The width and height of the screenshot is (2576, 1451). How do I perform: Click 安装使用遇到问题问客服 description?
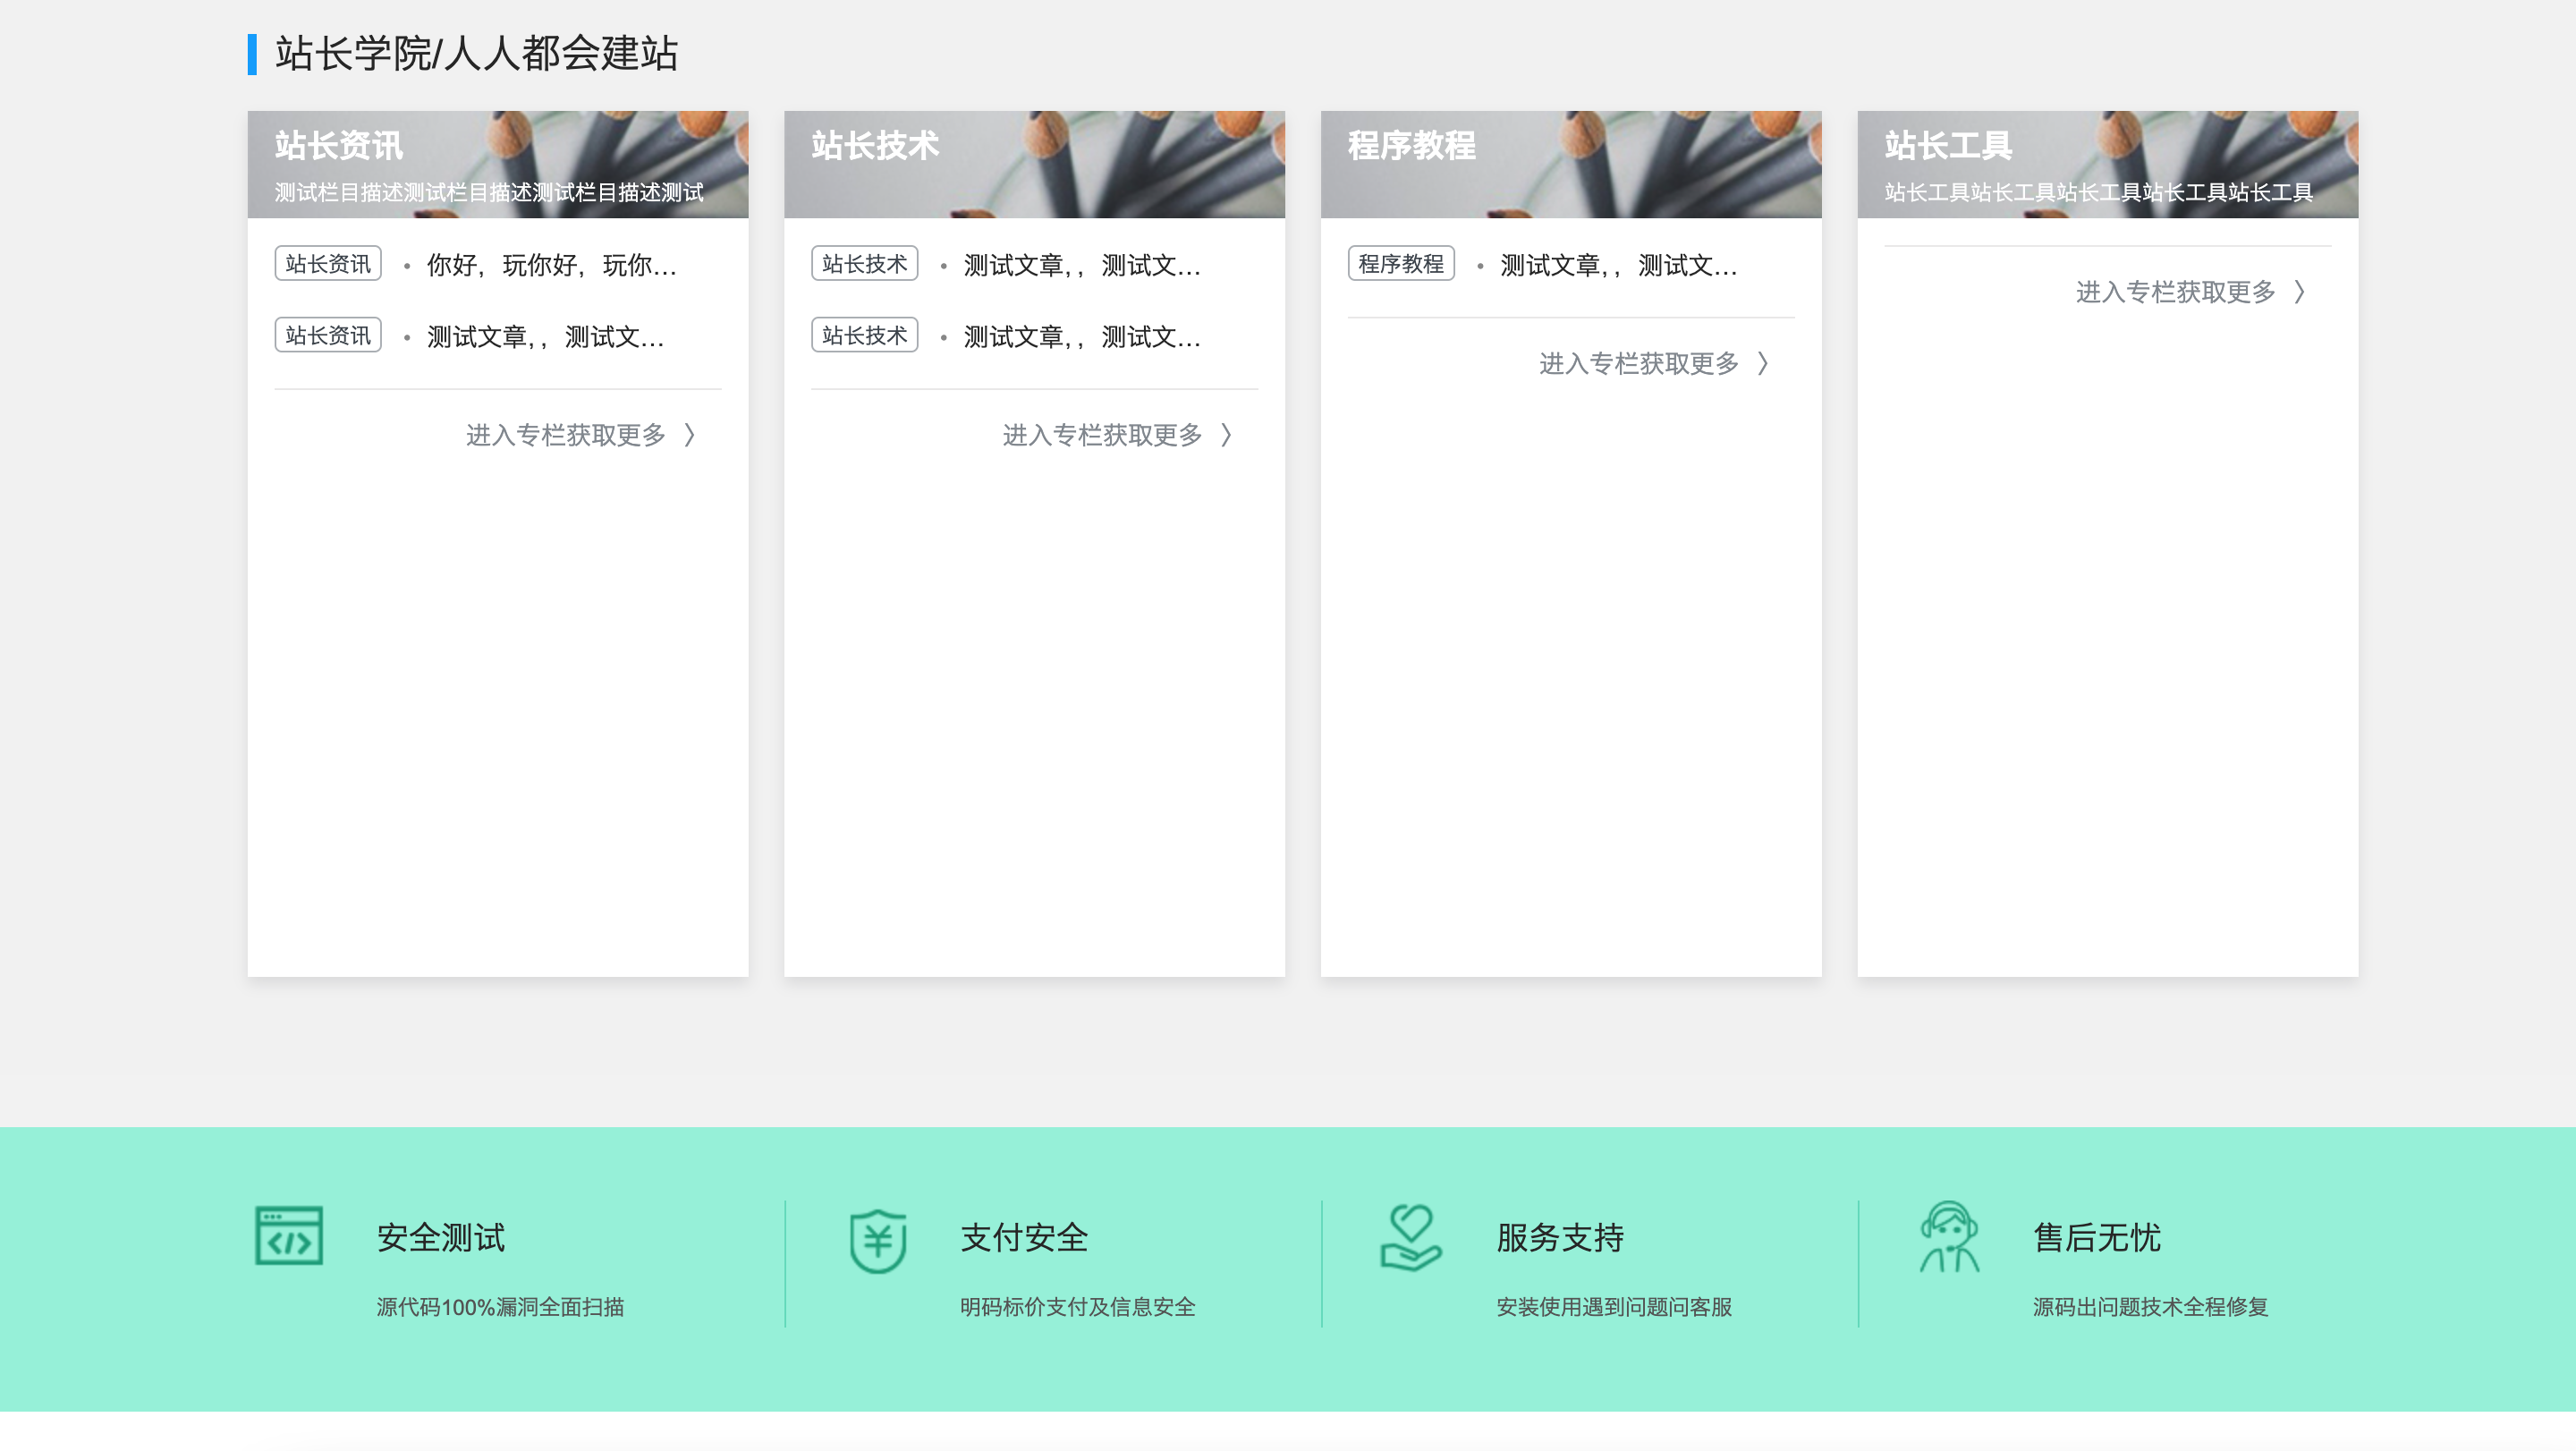click(1614, 1307)
